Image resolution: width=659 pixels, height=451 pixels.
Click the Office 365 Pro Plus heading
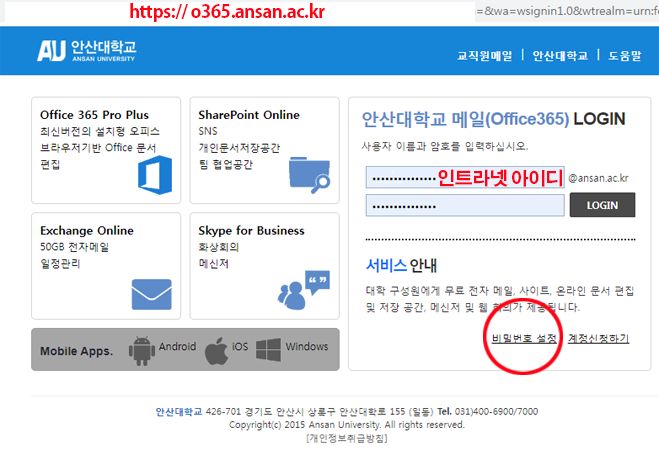click(x=95, y=115)
